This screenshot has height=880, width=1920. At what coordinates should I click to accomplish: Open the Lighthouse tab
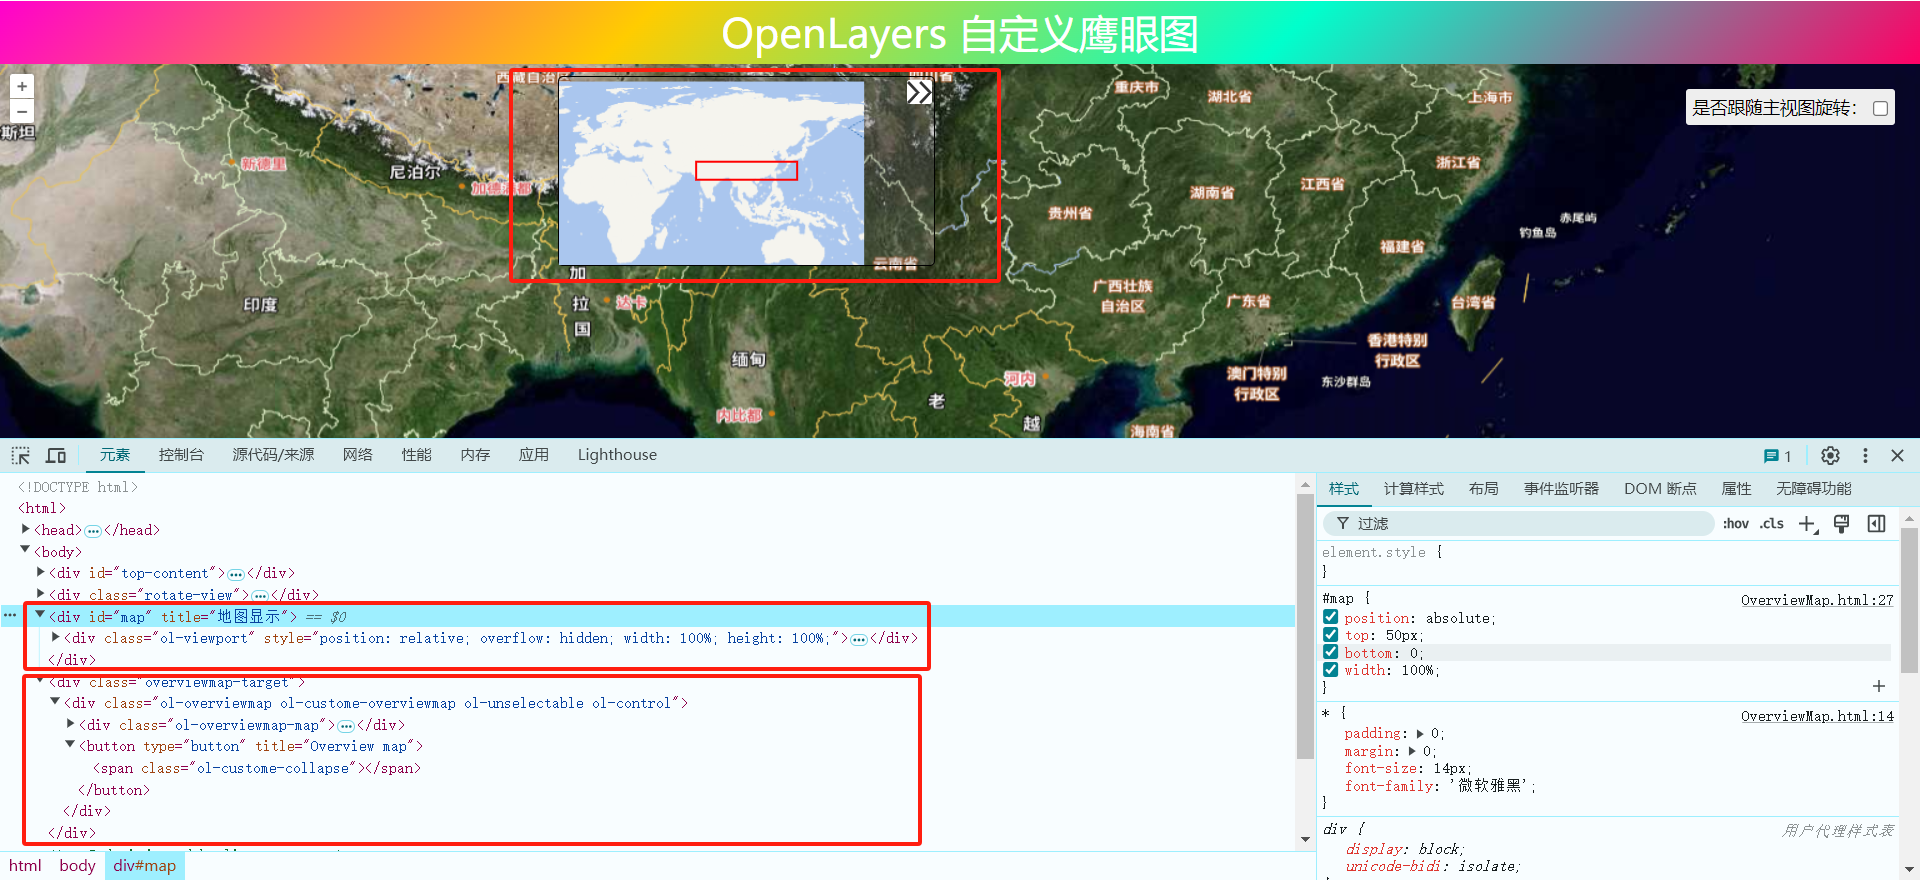click(x=617, y=455)
